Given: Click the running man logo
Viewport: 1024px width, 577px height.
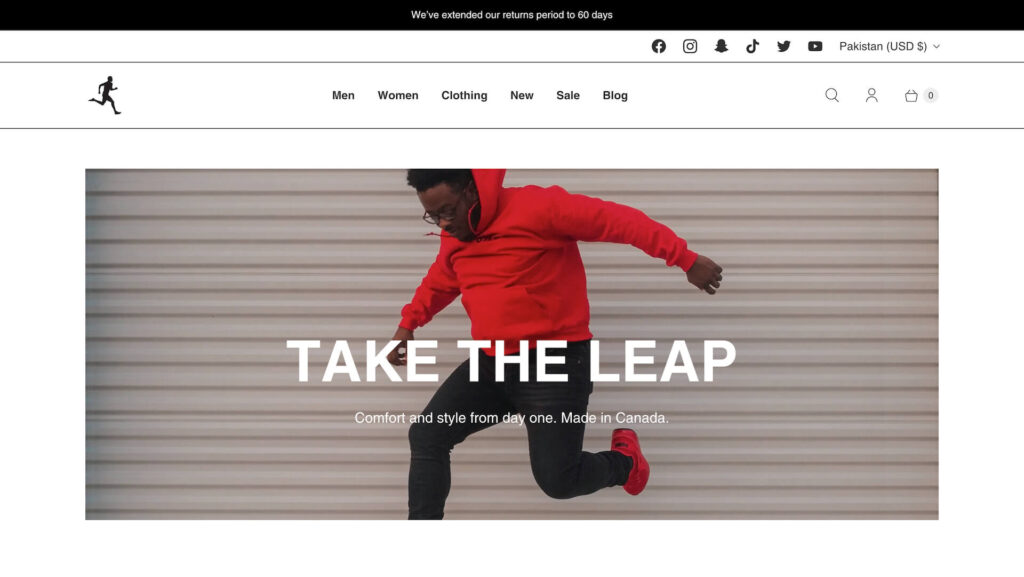Looking at the screenshot, I should (x=105, y=95).
